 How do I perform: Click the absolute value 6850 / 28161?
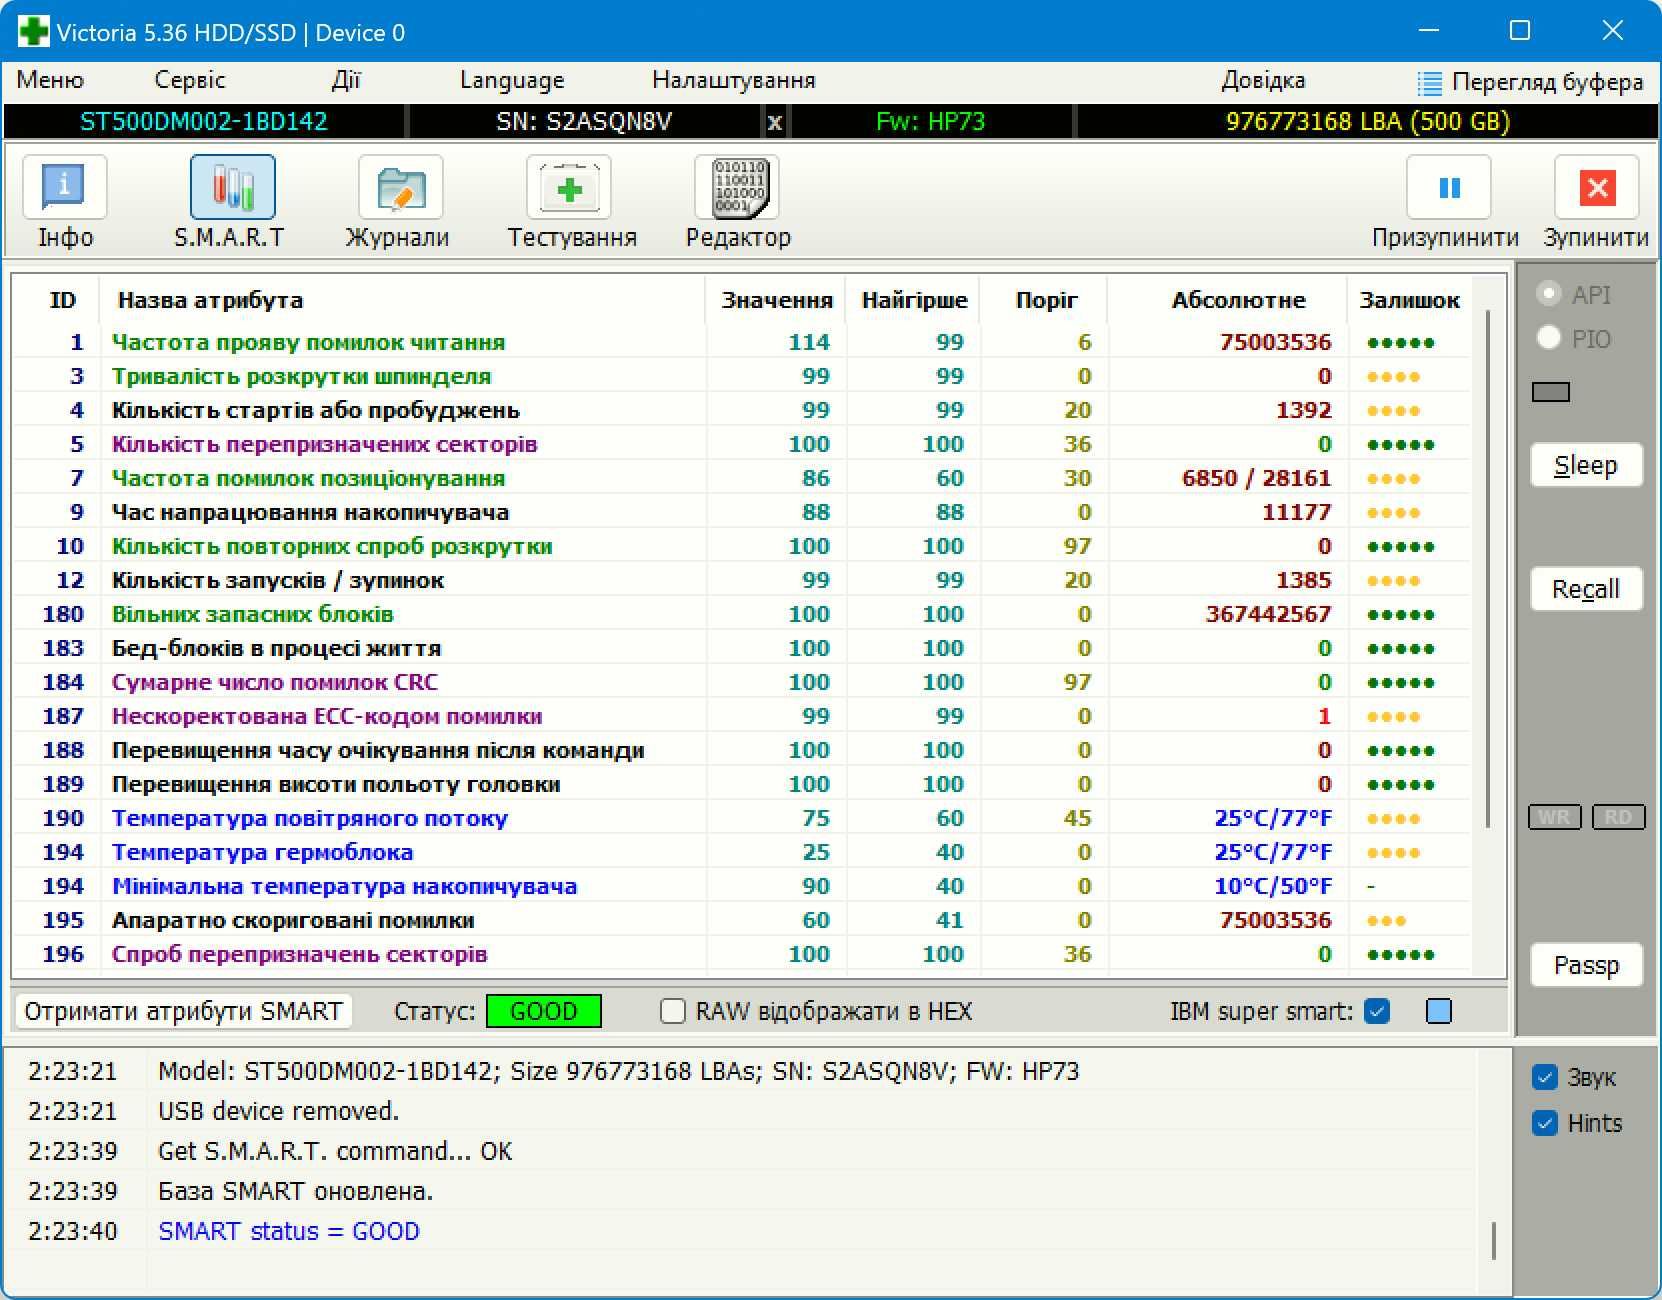[1256, 478]
